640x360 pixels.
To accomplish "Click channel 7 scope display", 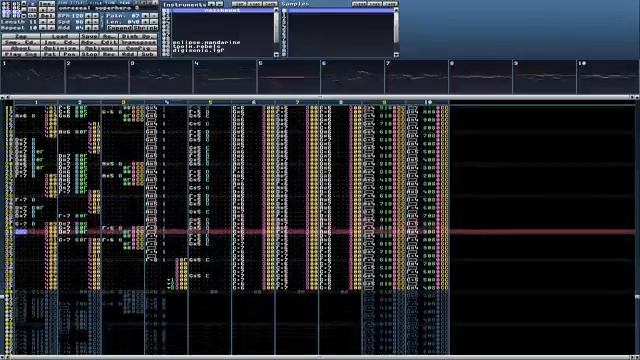I will [x=417, y=77].
